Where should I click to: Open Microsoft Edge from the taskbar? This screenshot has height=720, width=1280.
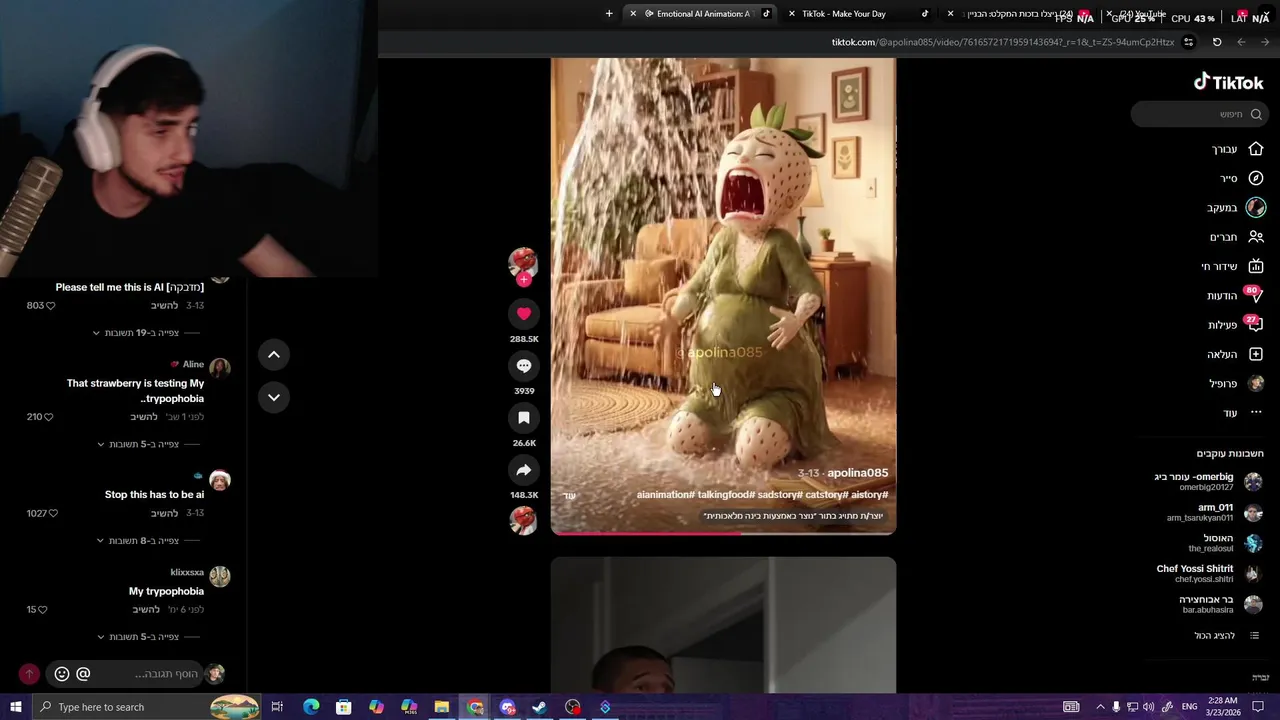point(311,707)
